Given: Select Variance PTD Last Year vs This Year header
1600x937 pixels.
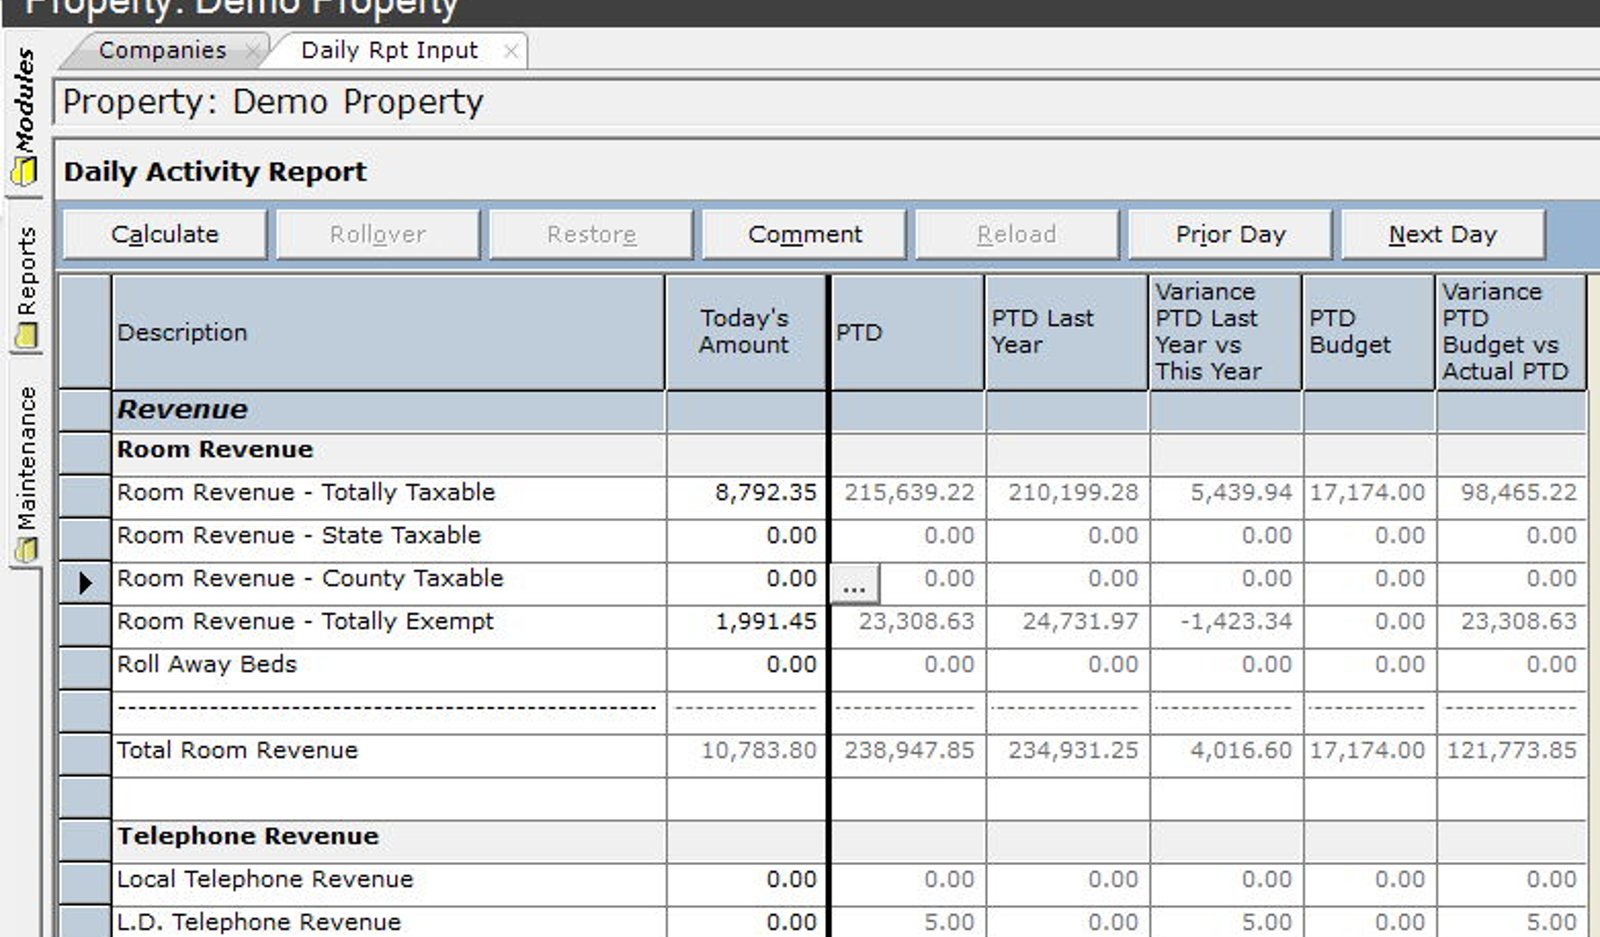Looking at the screenshot, I should [x=1225, y=333].
